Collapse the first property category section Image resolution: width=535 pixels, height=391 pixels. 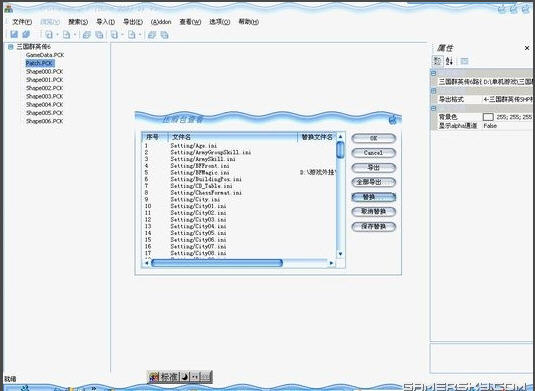433,73
